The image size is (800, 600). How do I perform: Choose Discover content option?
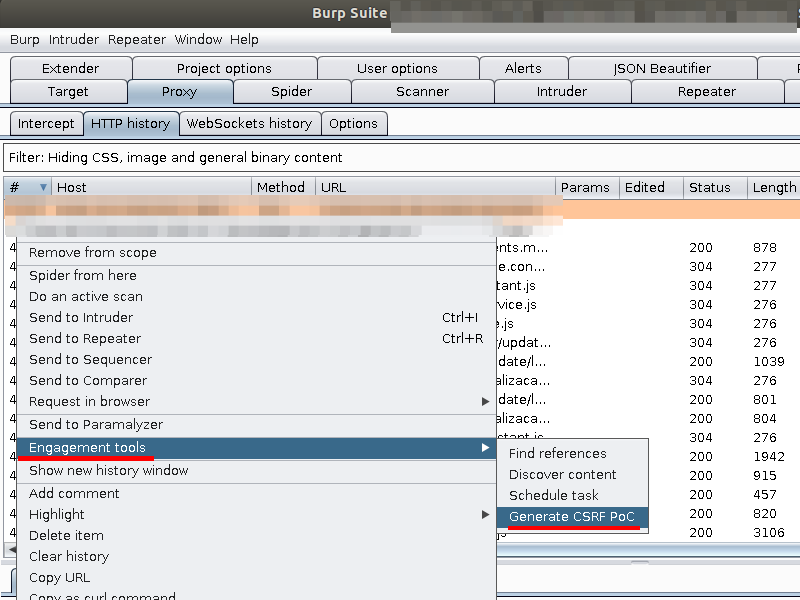[x=562, y=475]
